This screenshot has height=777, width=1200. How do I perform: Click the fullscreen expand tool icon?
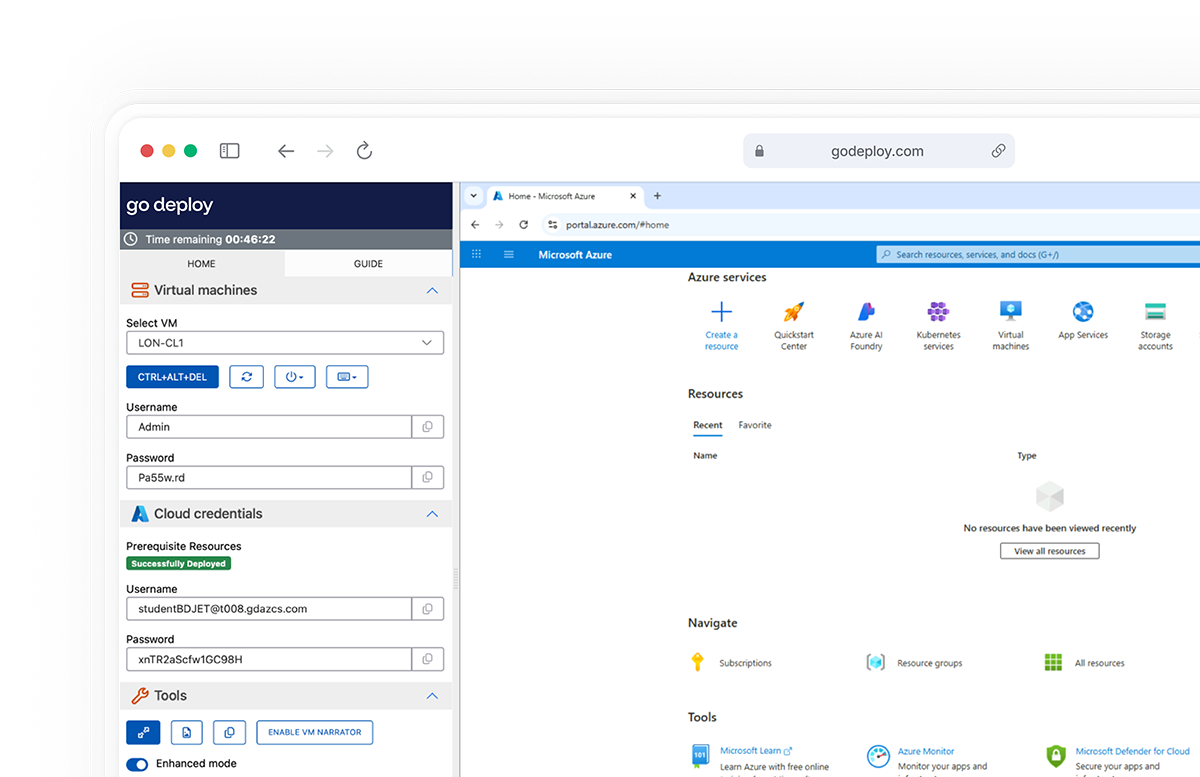point(143,732)
